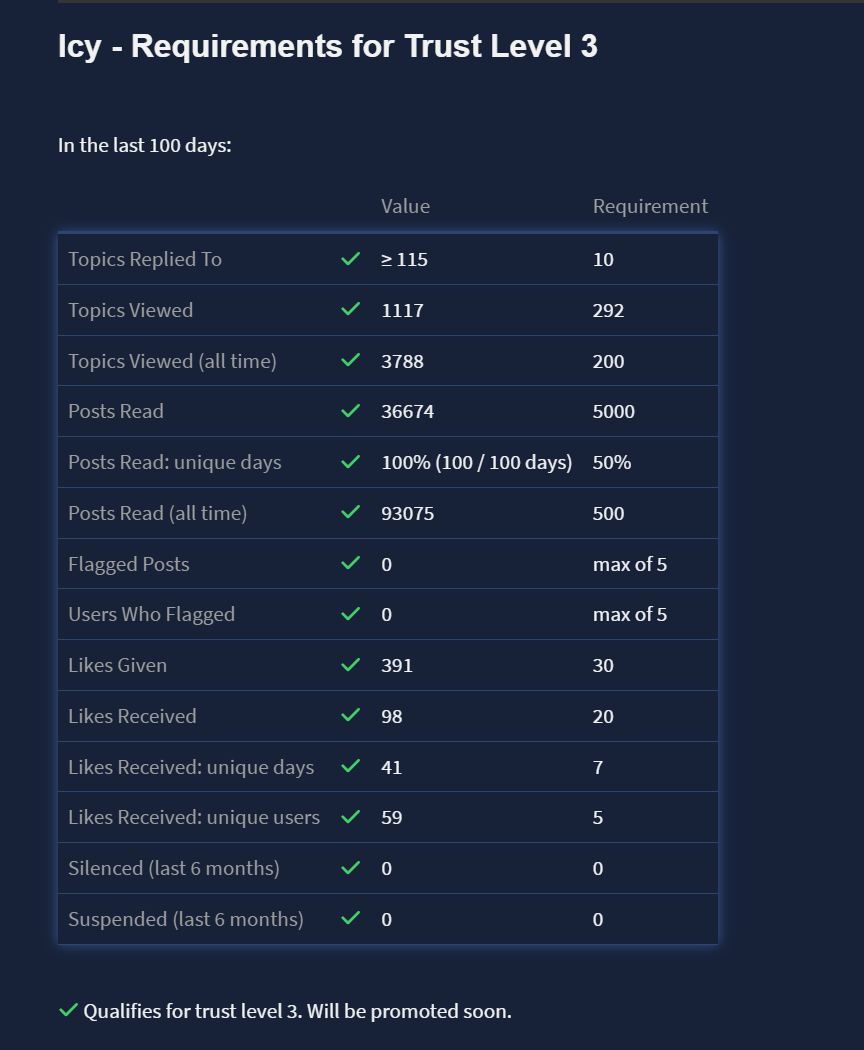Click the Value column header
864x1050 pixels.
[x=405, y=206]
